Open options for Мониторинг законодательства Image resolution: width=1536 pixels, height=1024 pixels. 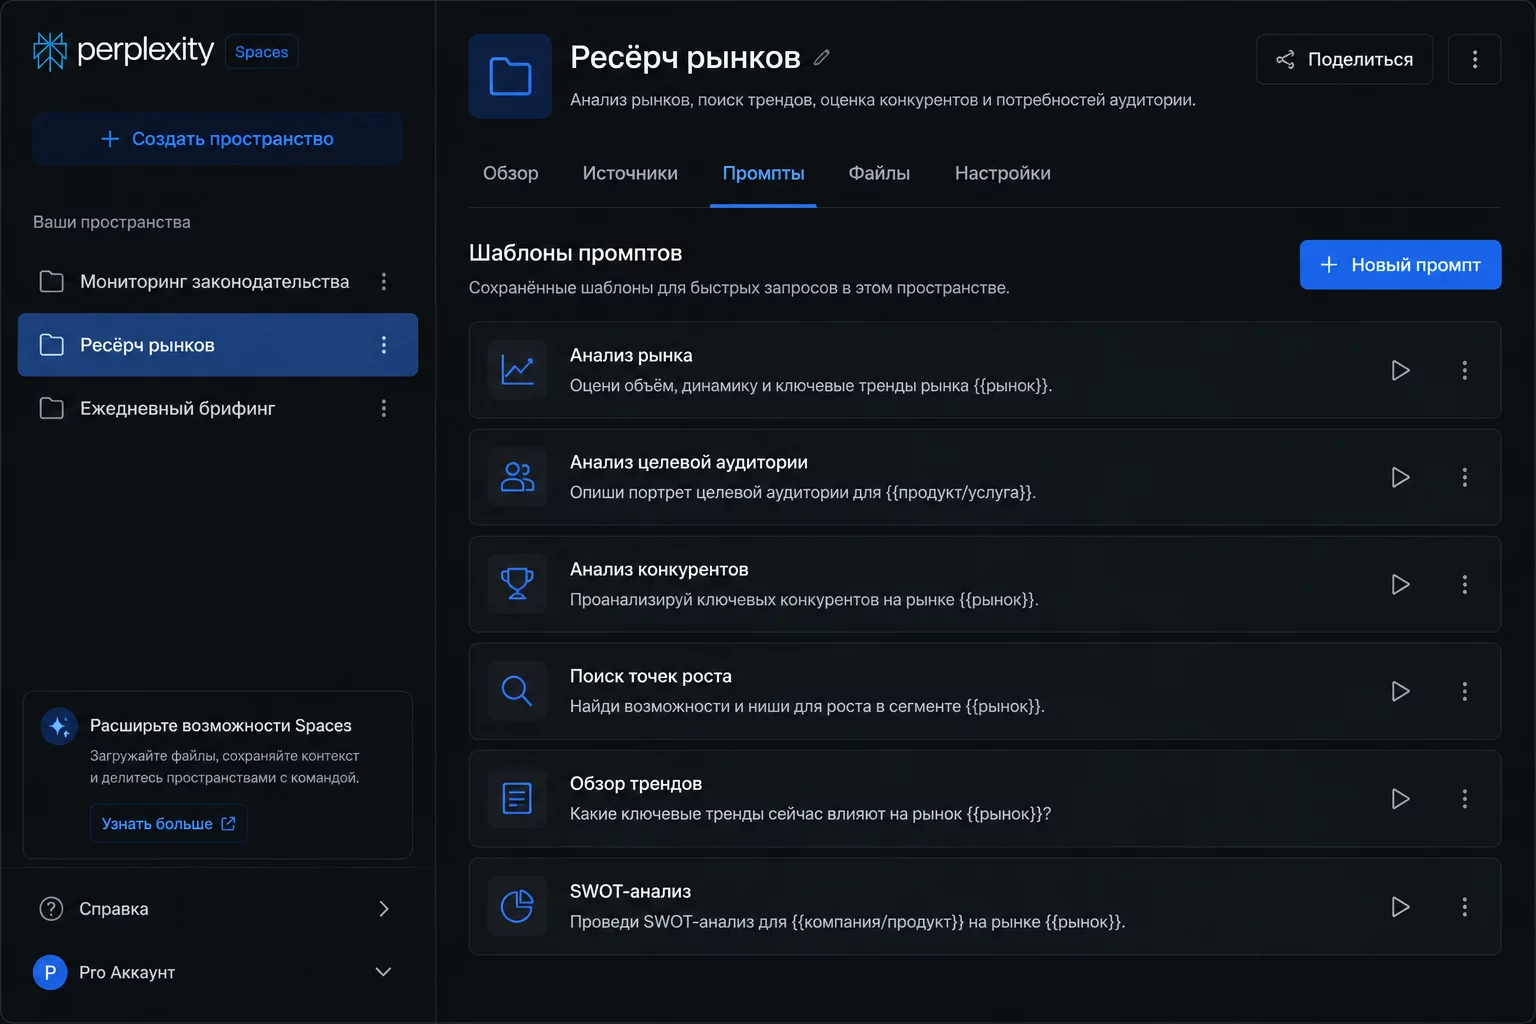tap(384, 282)
